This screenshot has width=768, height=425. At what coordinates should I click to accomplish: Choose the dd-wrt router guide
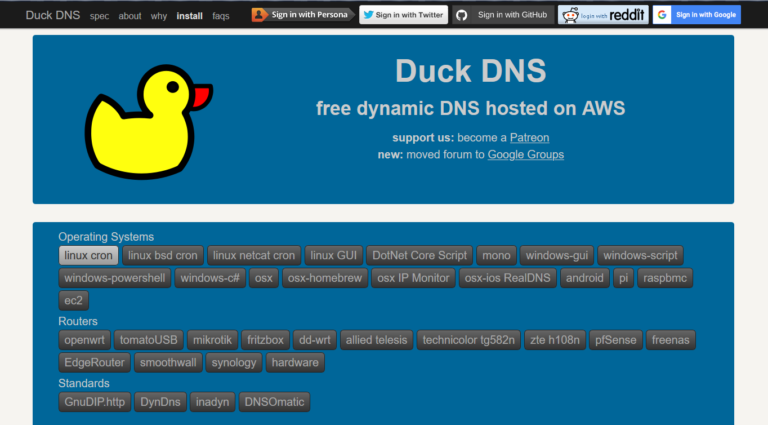click(315, 340)
